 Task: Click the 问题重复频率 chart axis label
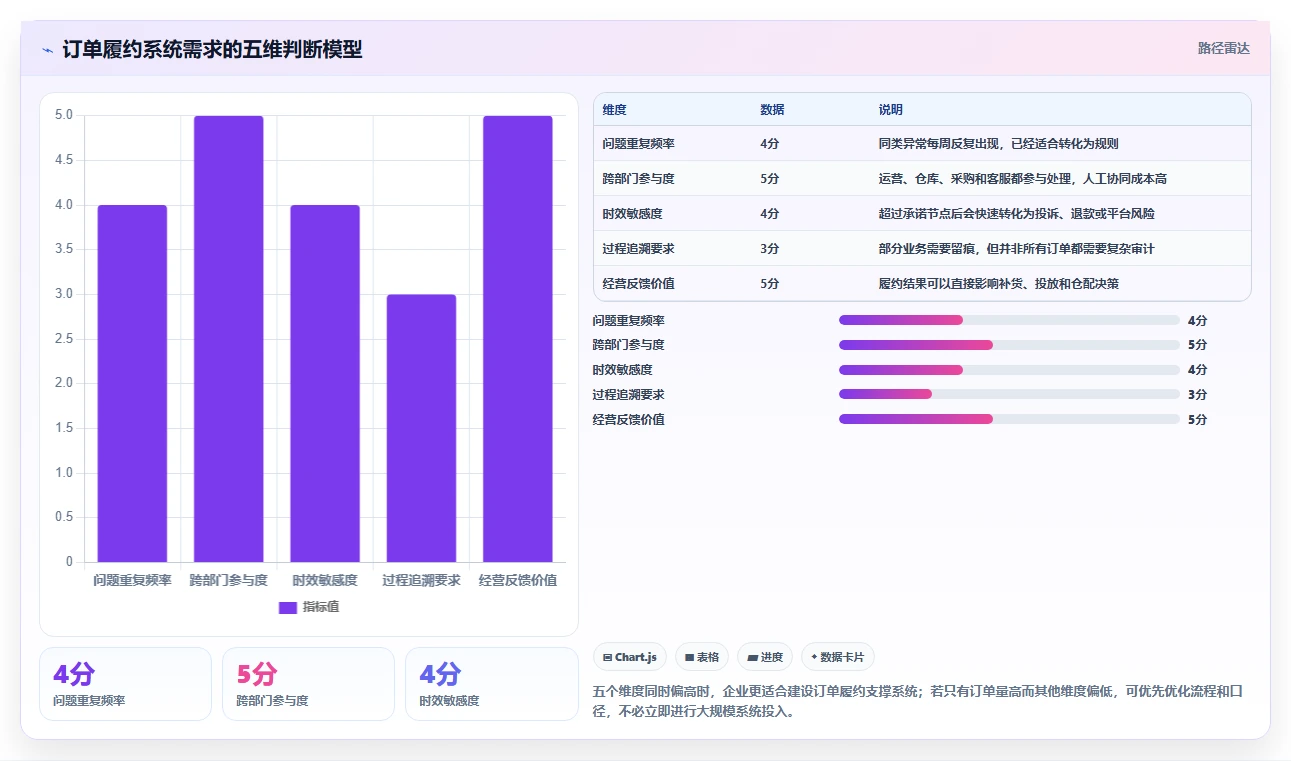tap(132, 580)
